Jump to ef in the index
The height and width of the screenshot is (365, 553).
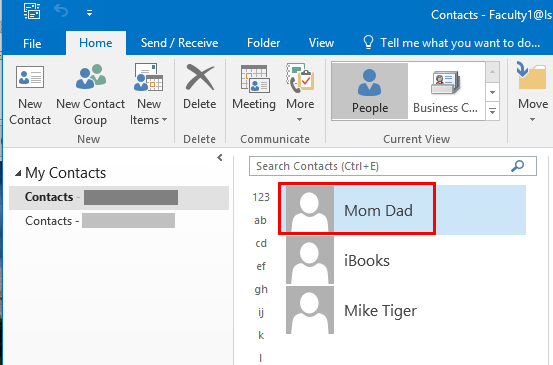261,266
